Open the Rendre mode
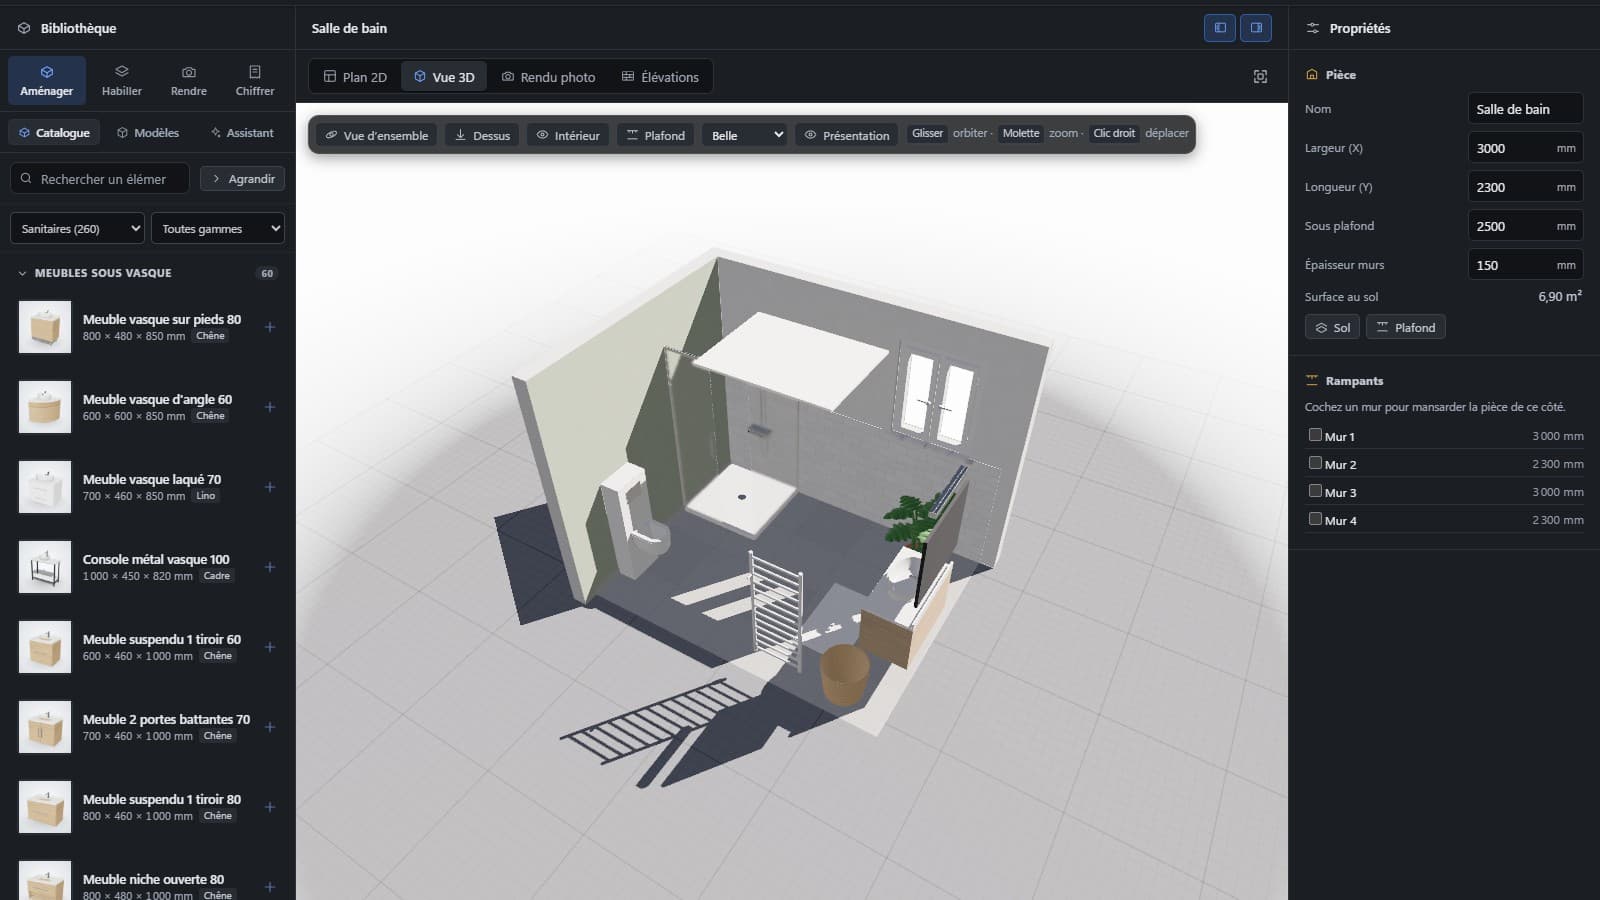 pyautogui.click(x=189, y=80)
